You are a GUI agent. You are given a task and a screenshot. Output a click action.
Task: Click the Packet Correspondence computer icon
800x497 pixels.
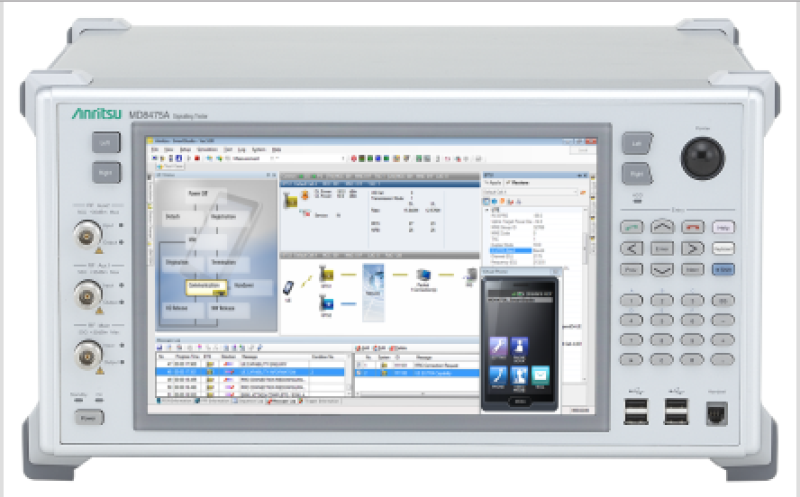[x=423, y=276]
